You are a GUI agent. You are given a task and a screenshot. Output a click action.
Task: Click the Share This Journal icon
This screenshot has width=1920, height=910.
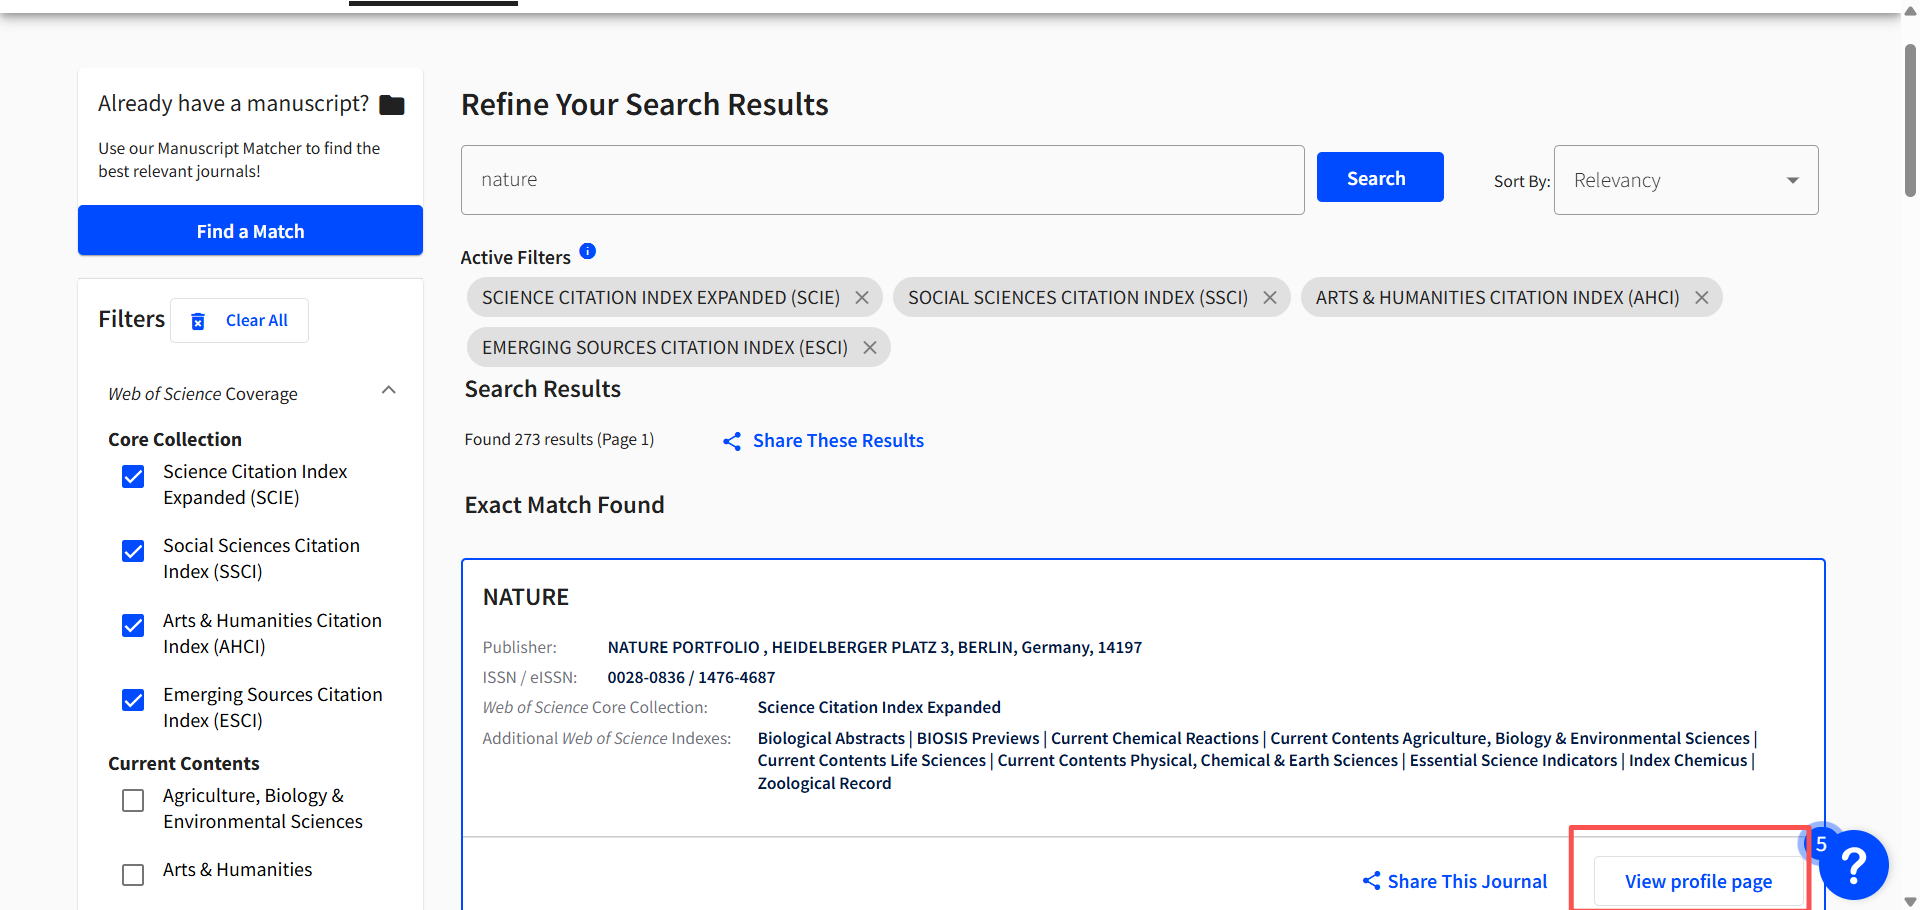[1371, 881]
